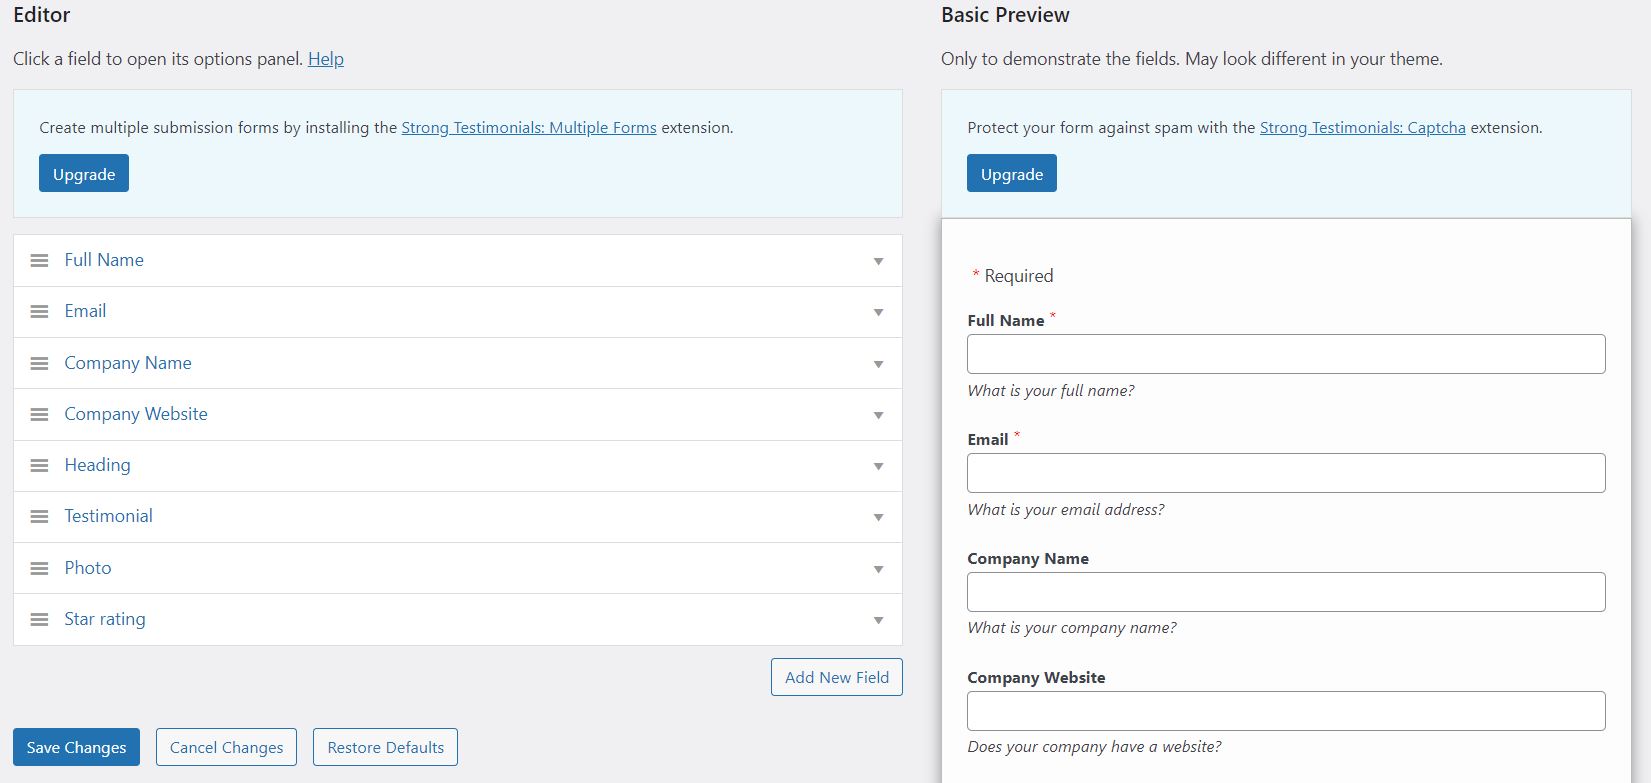Open the Strong Testimonials: Multiple Forms link

point(529,128)
